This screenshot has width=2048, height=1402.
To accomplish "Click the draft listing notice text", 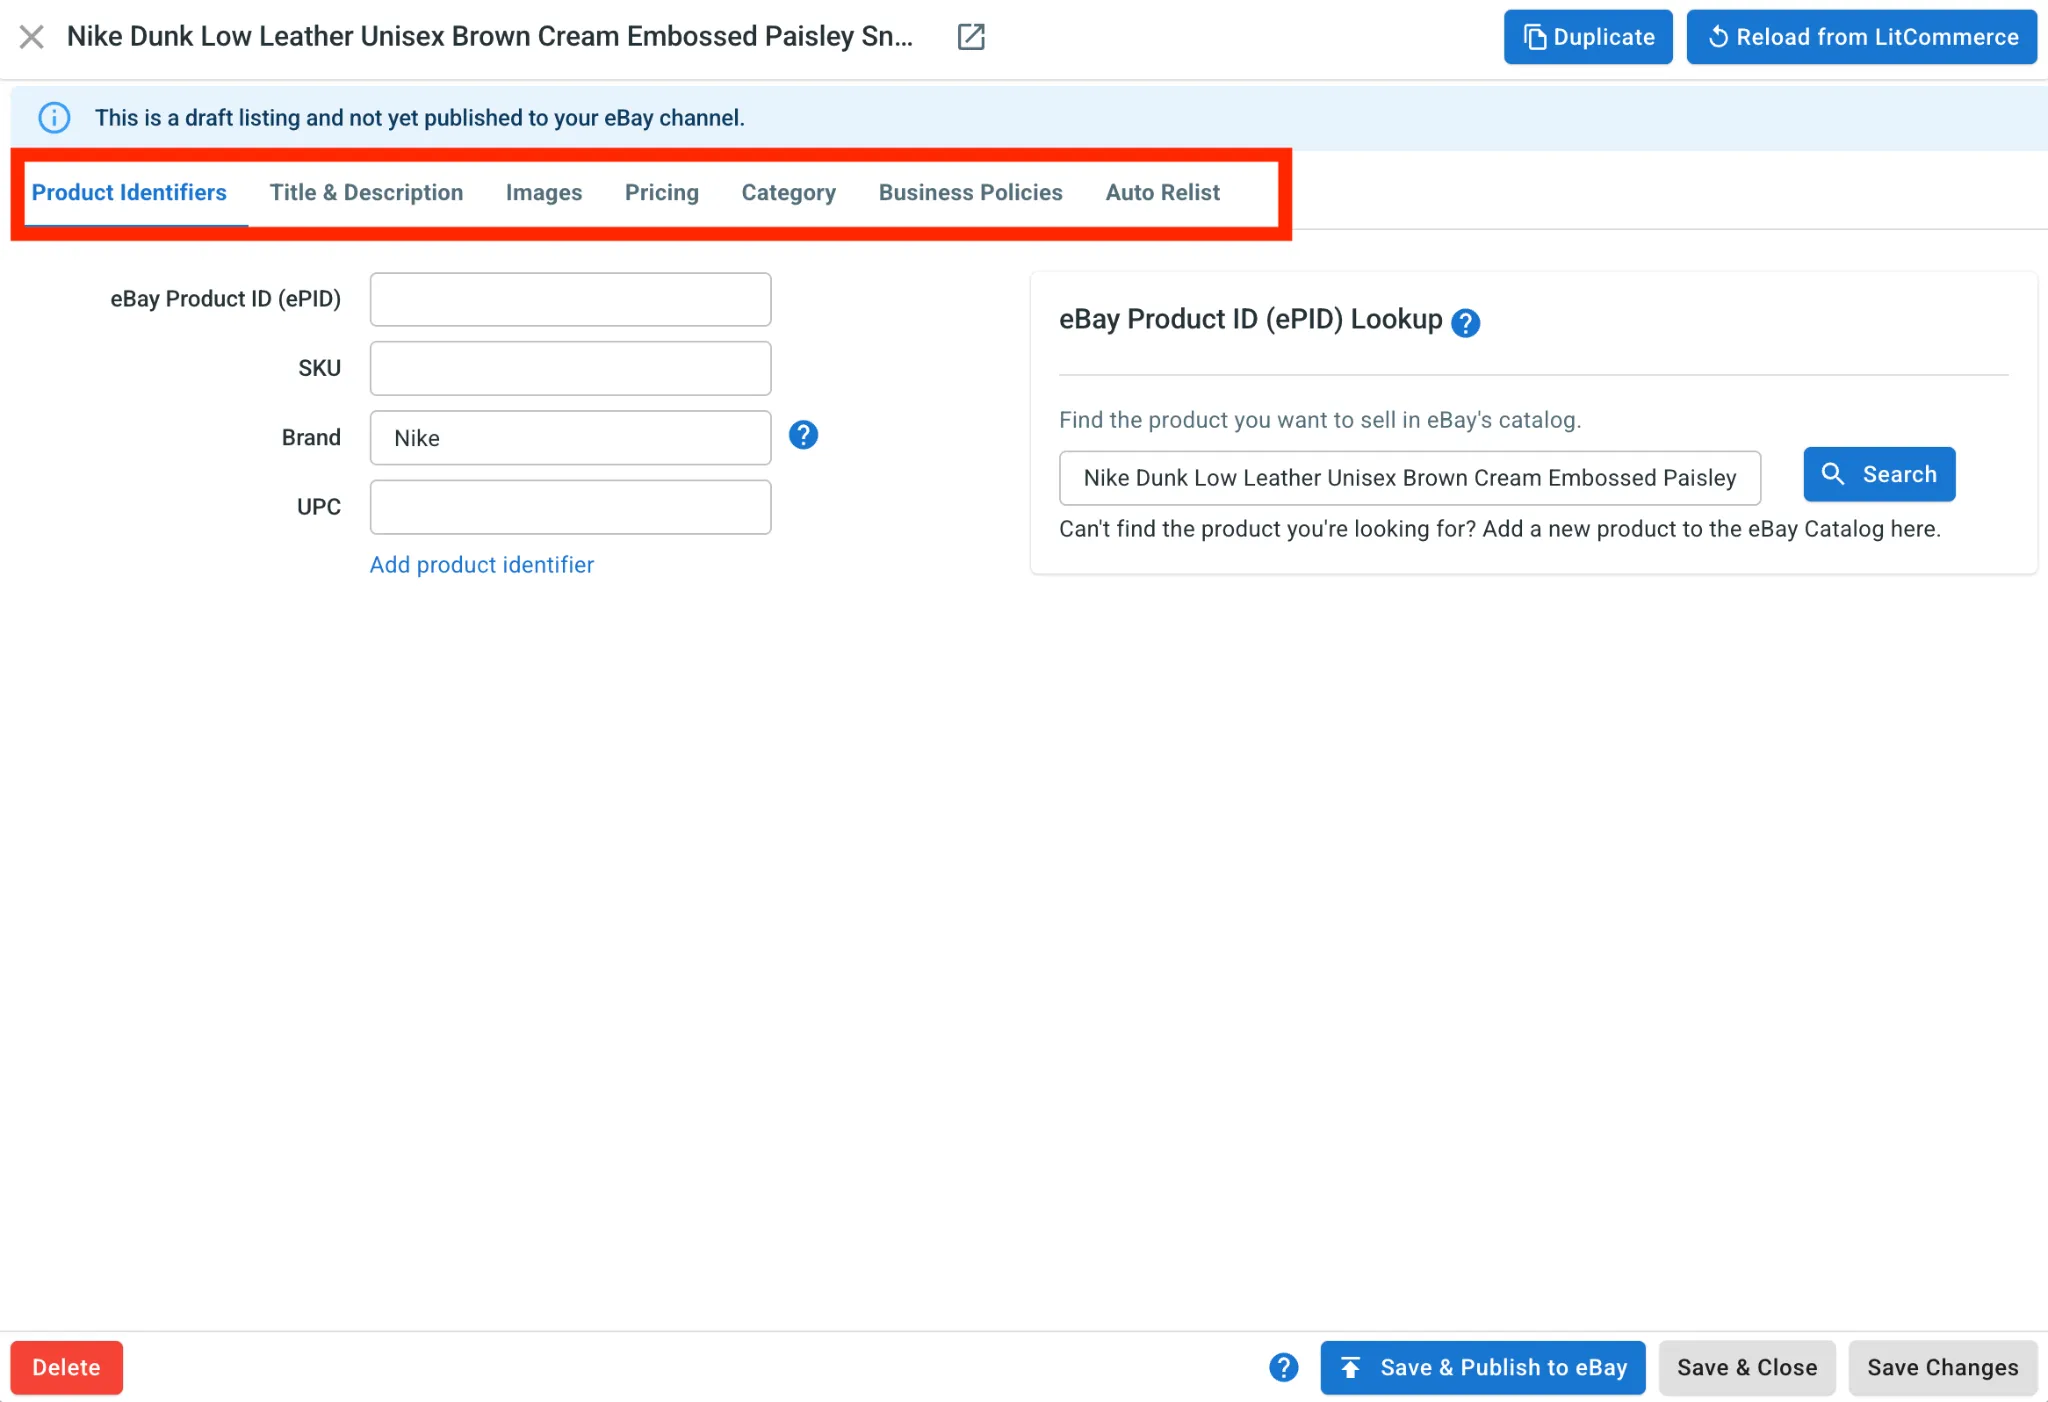I will tap(420, 118).
